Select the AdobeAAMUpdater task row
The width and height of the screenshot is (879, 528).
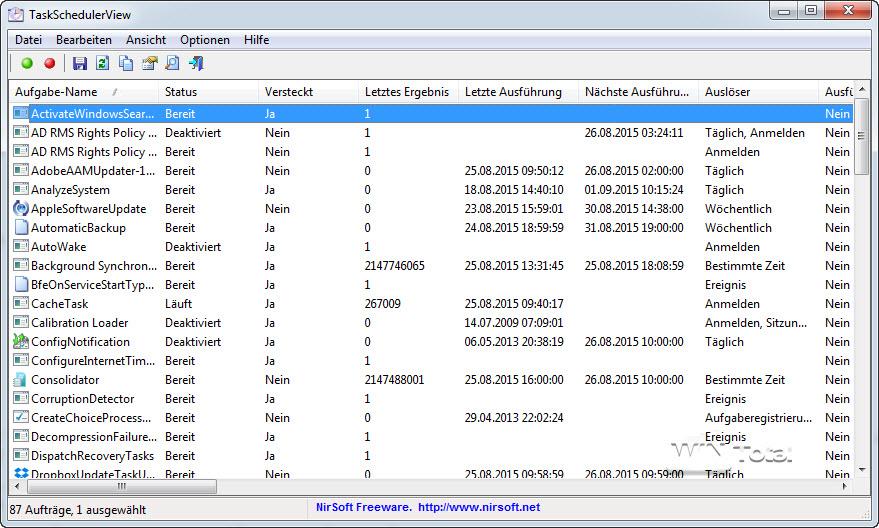click(432, 170)
